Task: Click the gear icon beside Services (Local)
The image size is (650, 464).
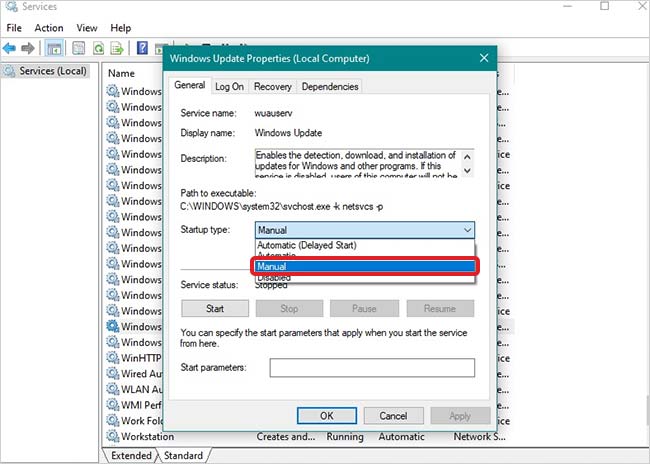Action: pyautogui.click(x=9, y=71)
